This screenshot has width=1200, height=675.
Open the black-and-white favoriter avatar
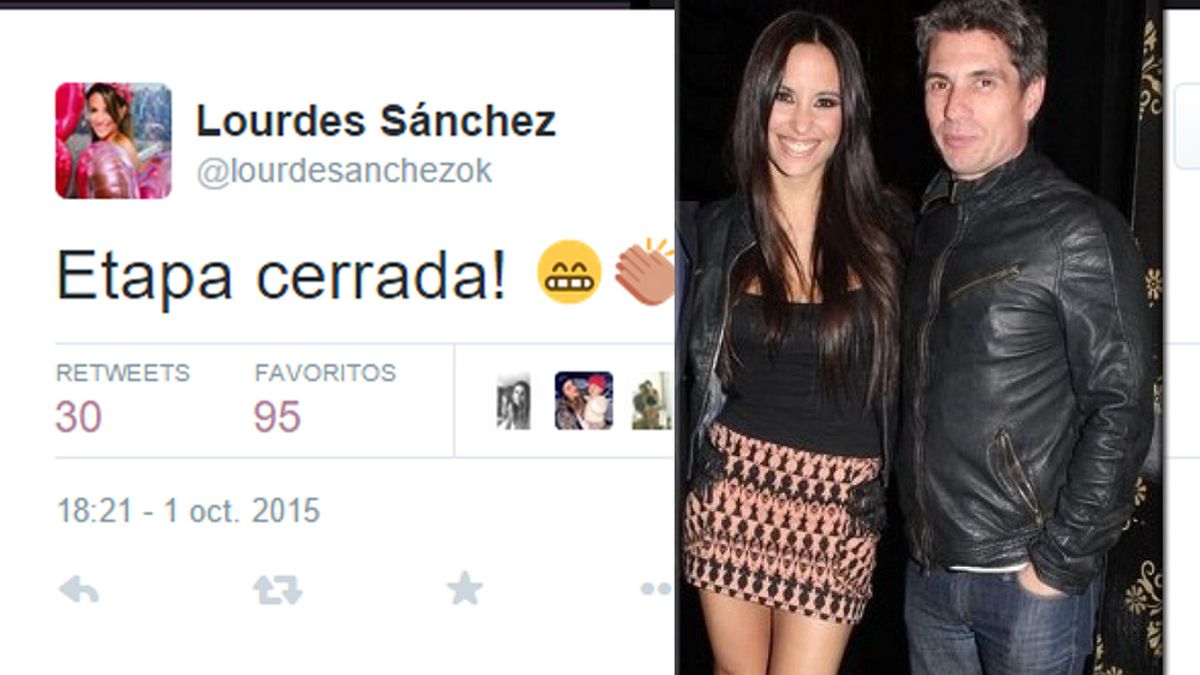click(513, 401)
